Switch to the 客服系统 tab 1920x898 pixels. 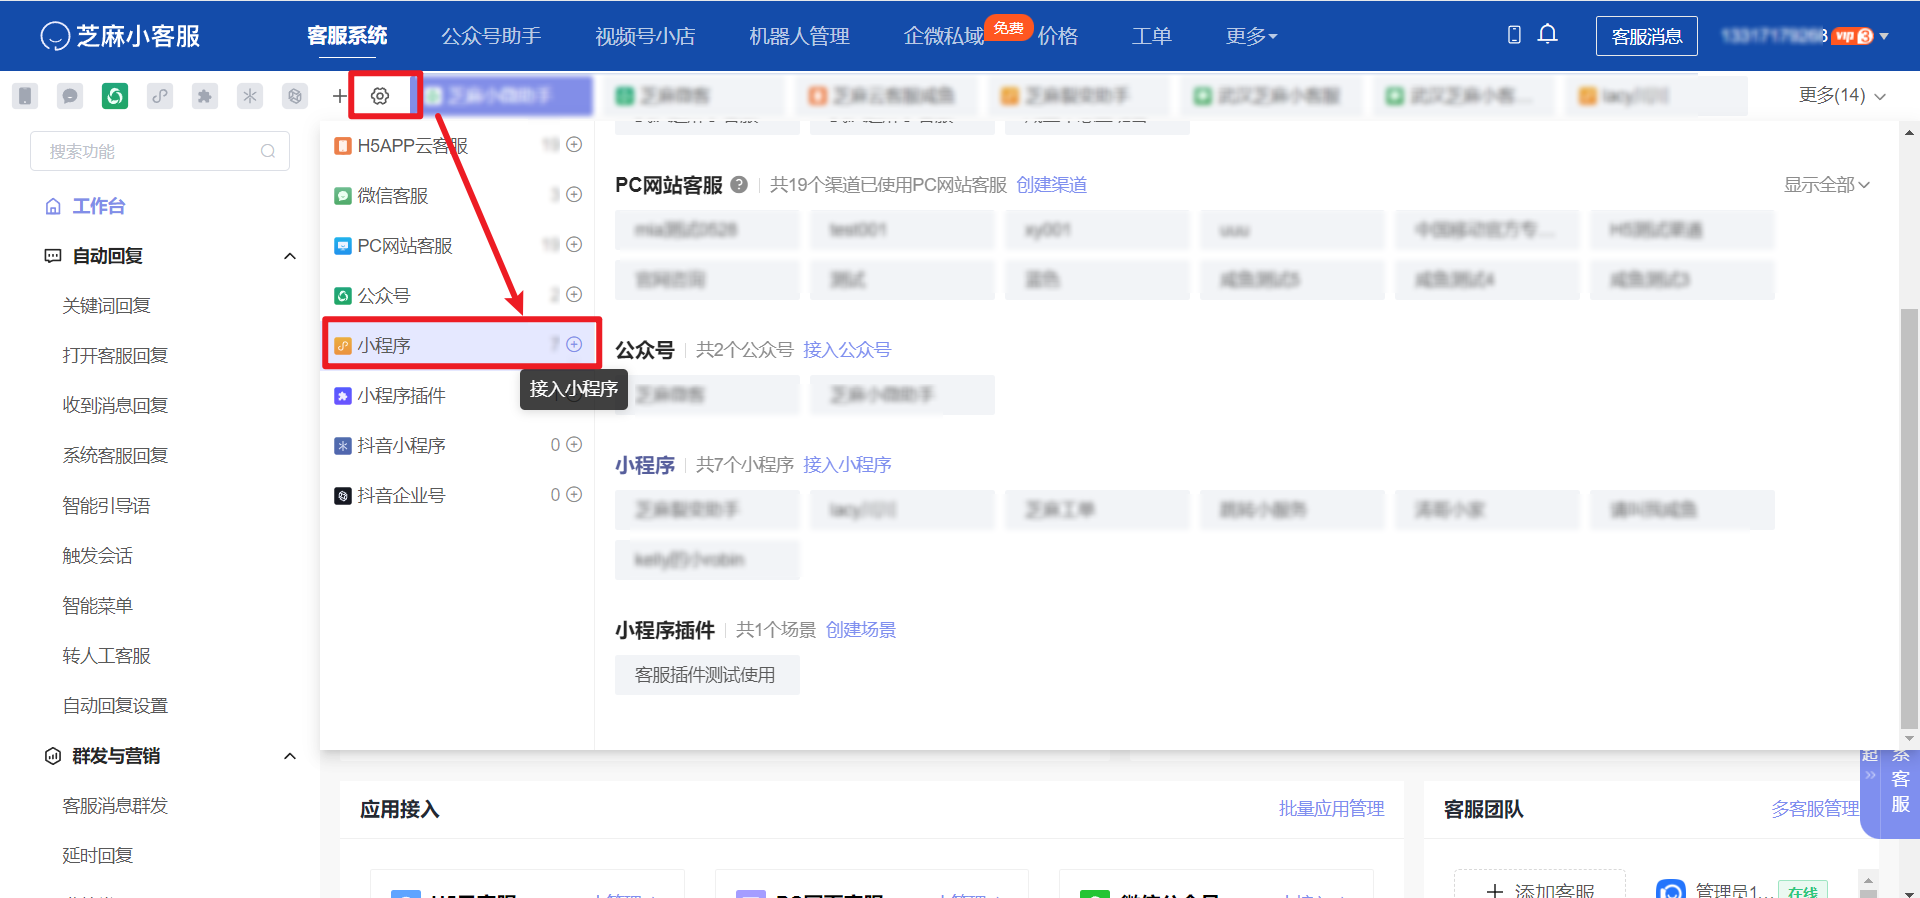[347, 36]
